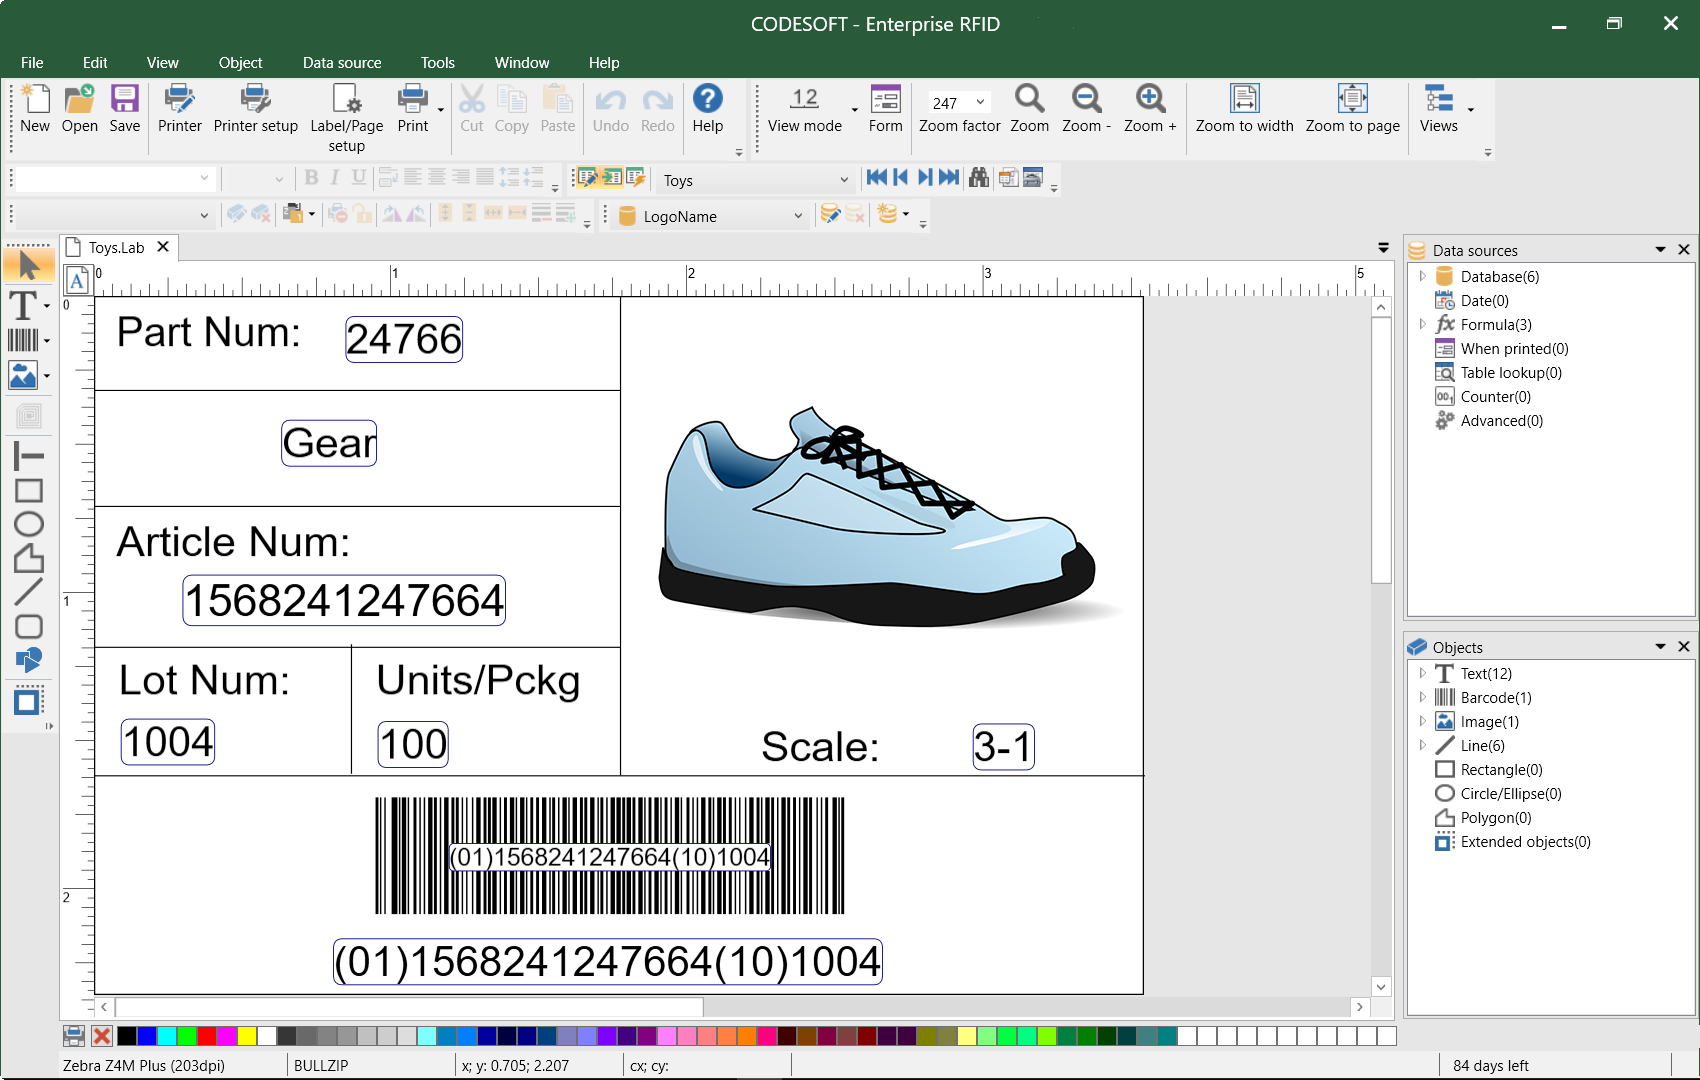Select the Rectangle drawing tool
The height and width of the screenshot is (1080, 1700).
pos(28,491)
